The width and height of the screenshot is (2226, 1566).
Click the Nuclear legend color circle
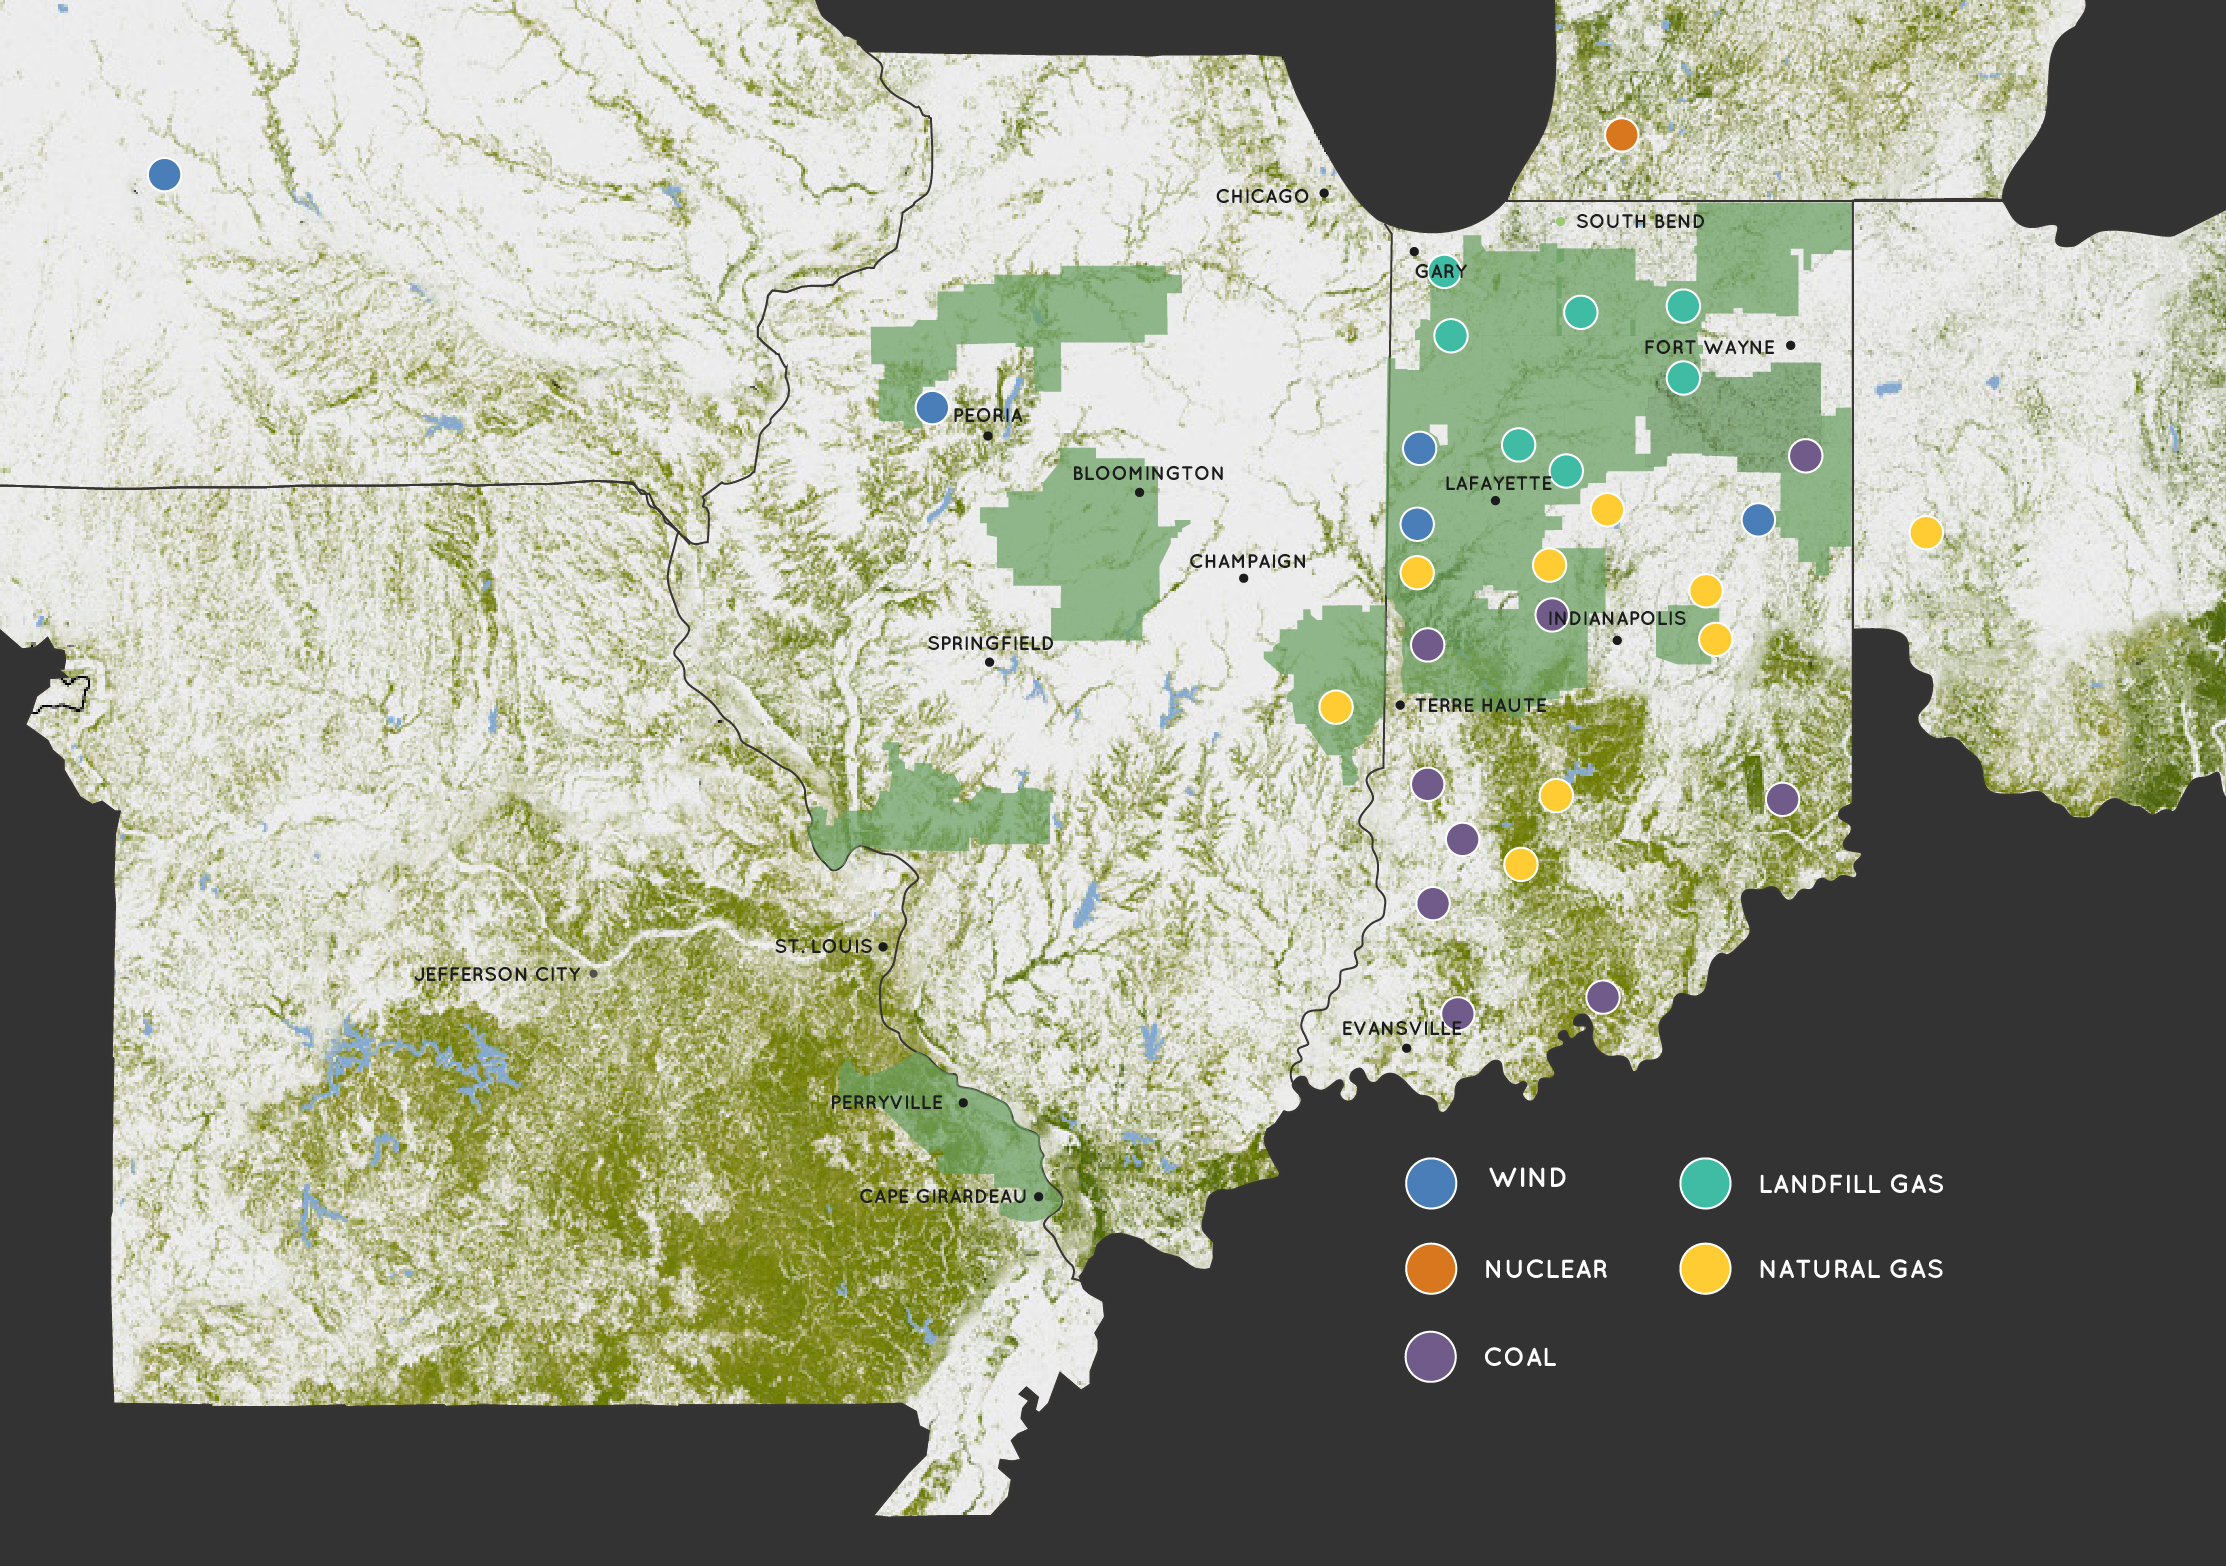coord(1431,1269)
